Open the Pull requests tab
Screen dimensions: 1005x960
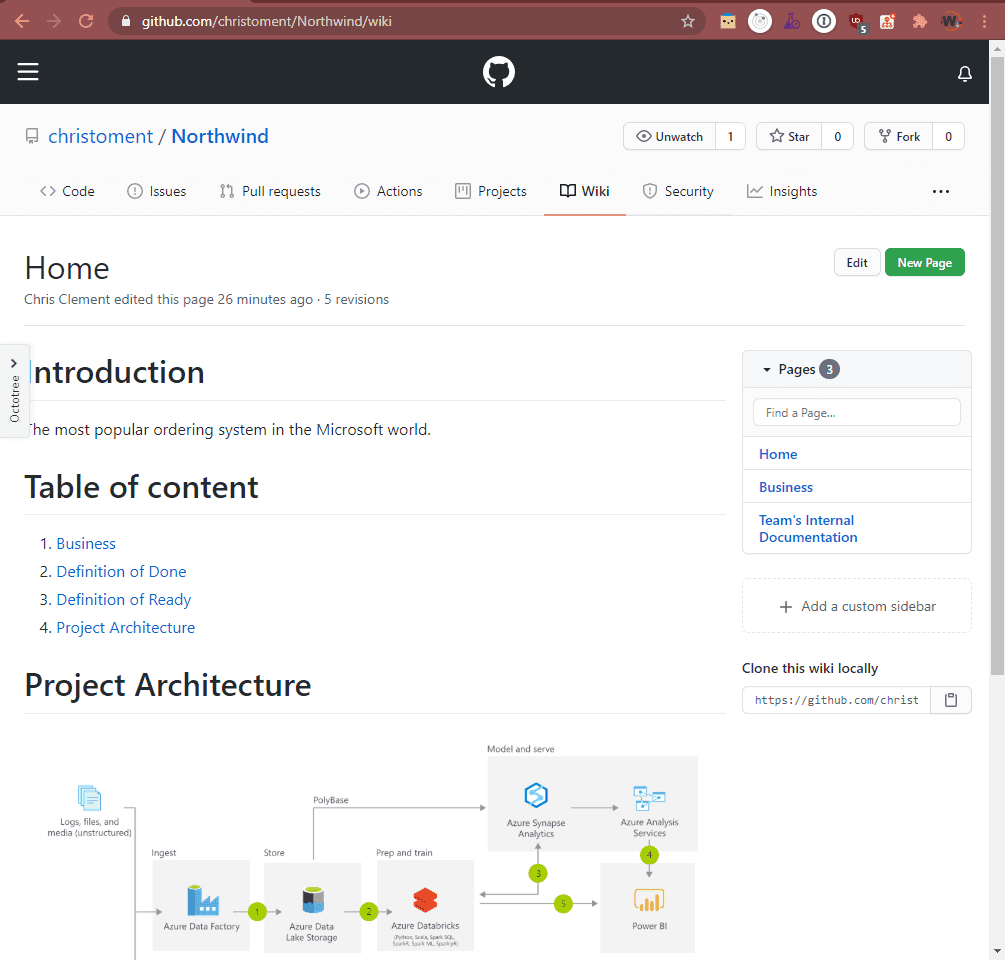(270, 191)
